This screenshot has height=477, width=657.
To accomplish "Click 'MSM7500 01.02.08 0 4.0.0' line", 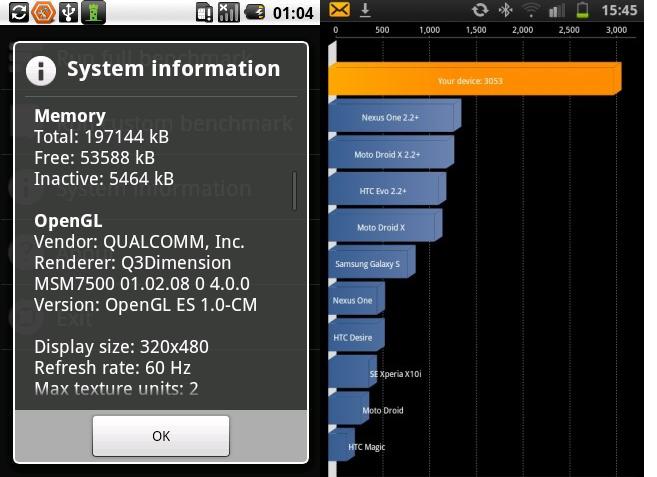I will point(142,284).
